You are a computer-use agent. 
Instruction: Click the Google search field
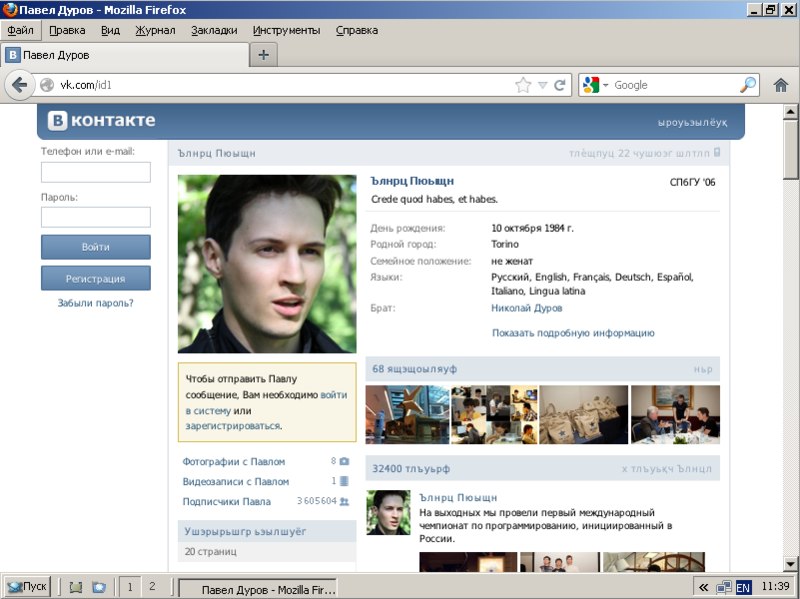(673, 85)
